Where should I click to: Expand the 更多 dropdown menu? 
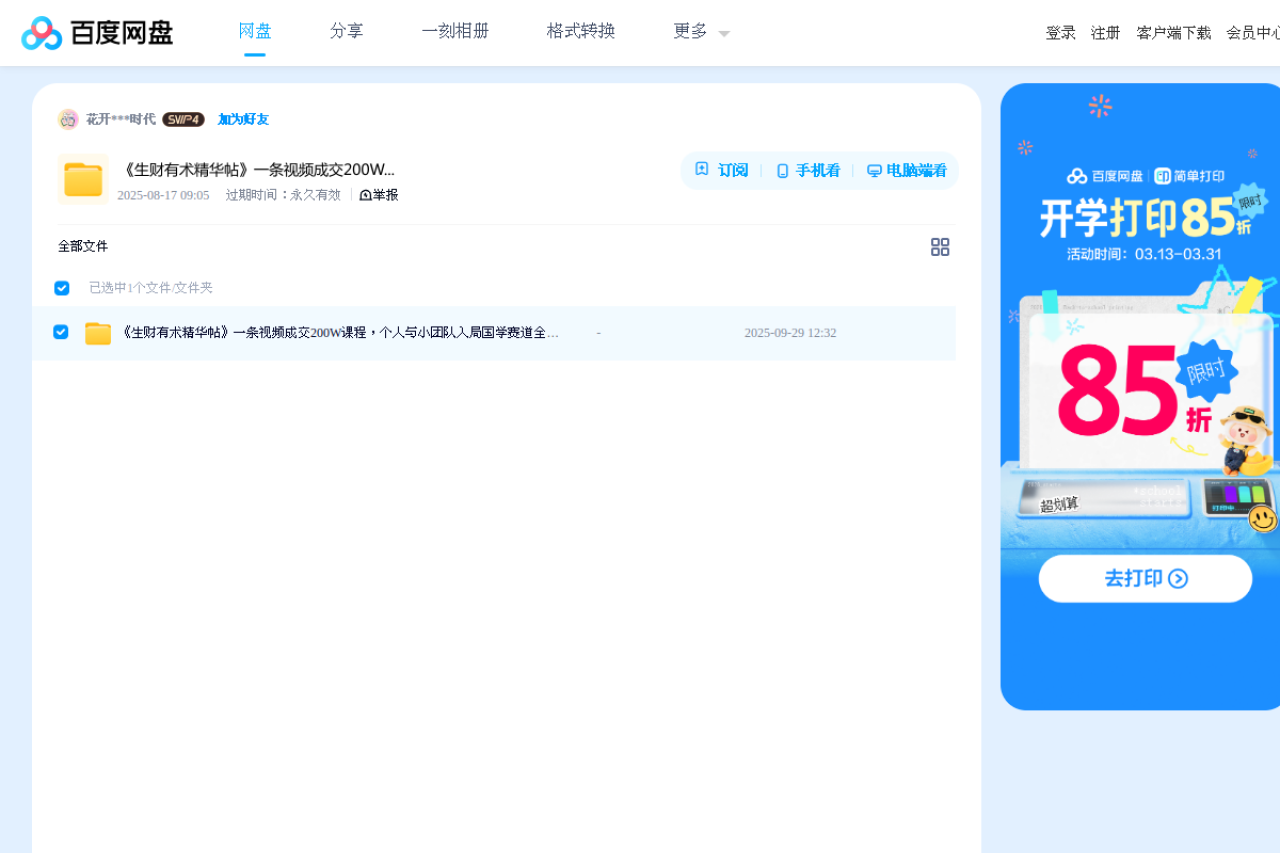(x=689, y=31)
